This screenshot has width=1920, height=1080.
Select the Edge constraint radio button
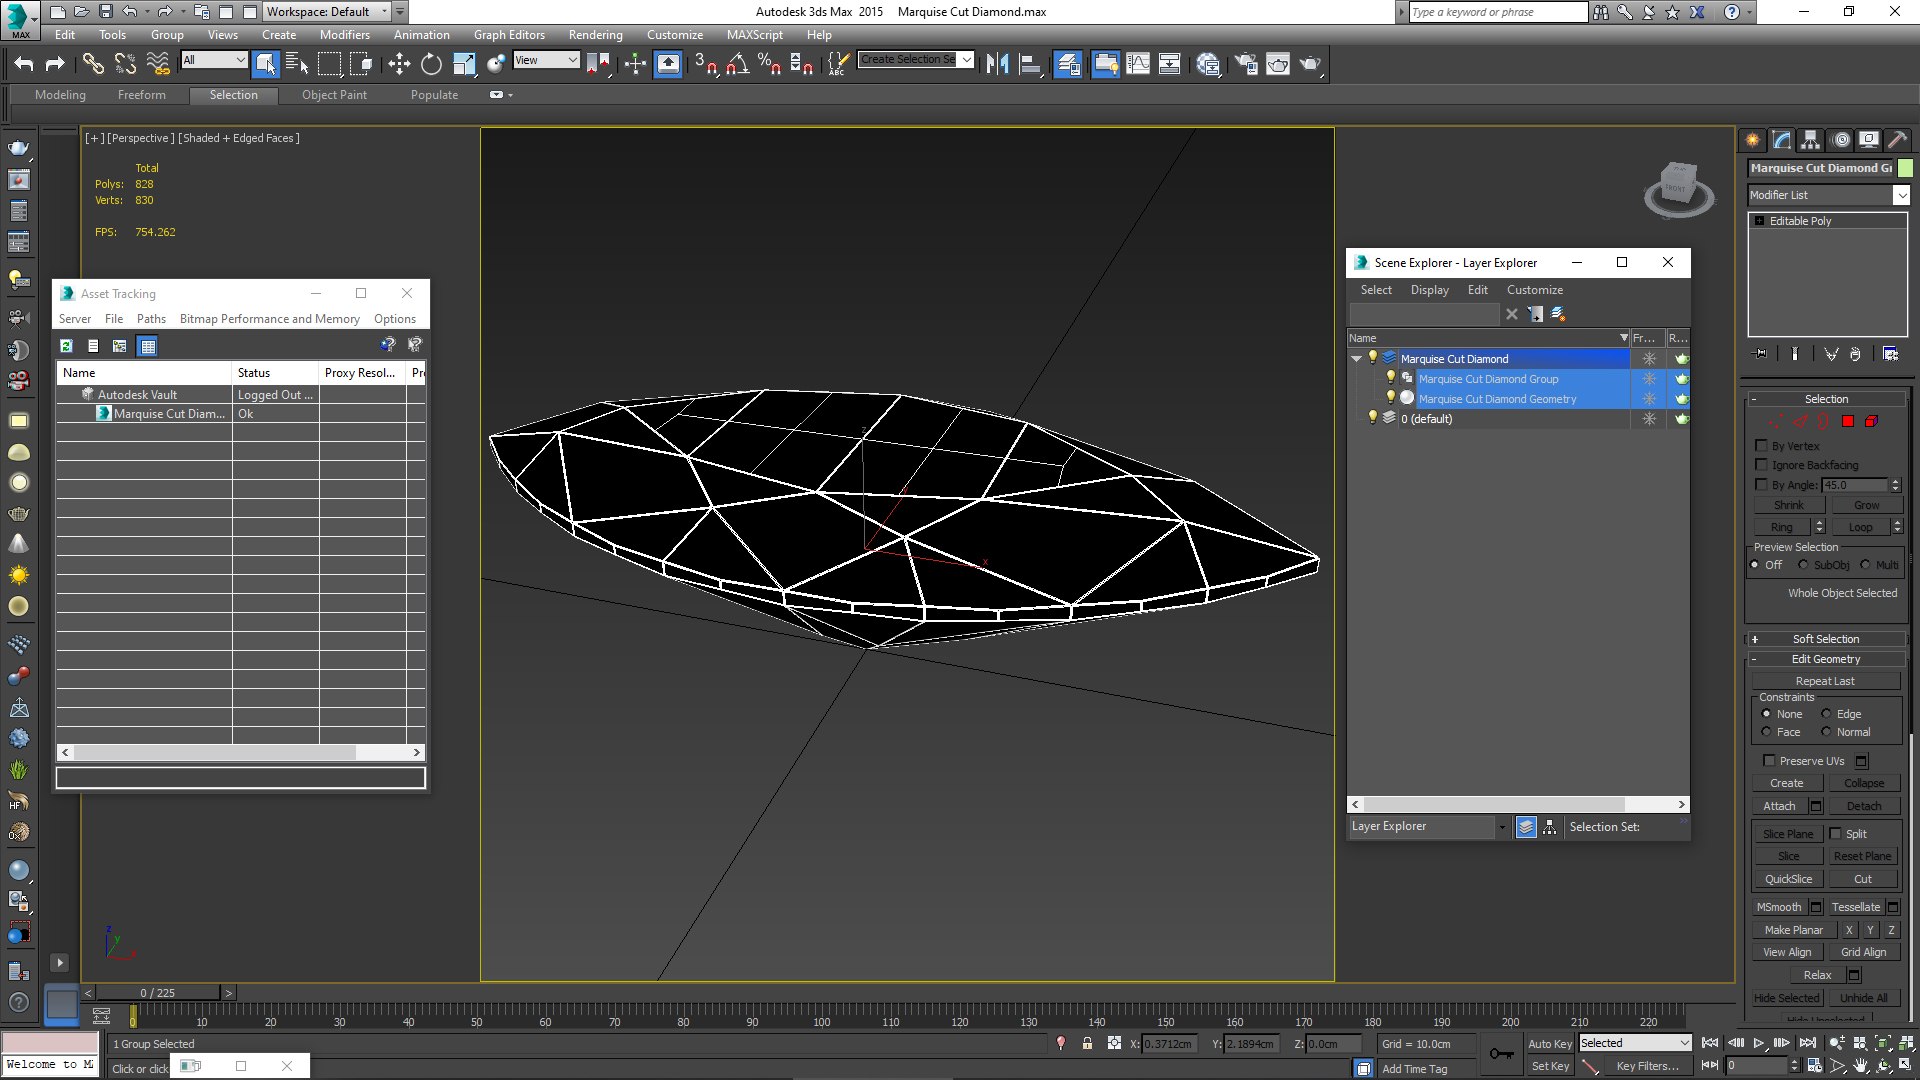click(x=1826, y=714)
